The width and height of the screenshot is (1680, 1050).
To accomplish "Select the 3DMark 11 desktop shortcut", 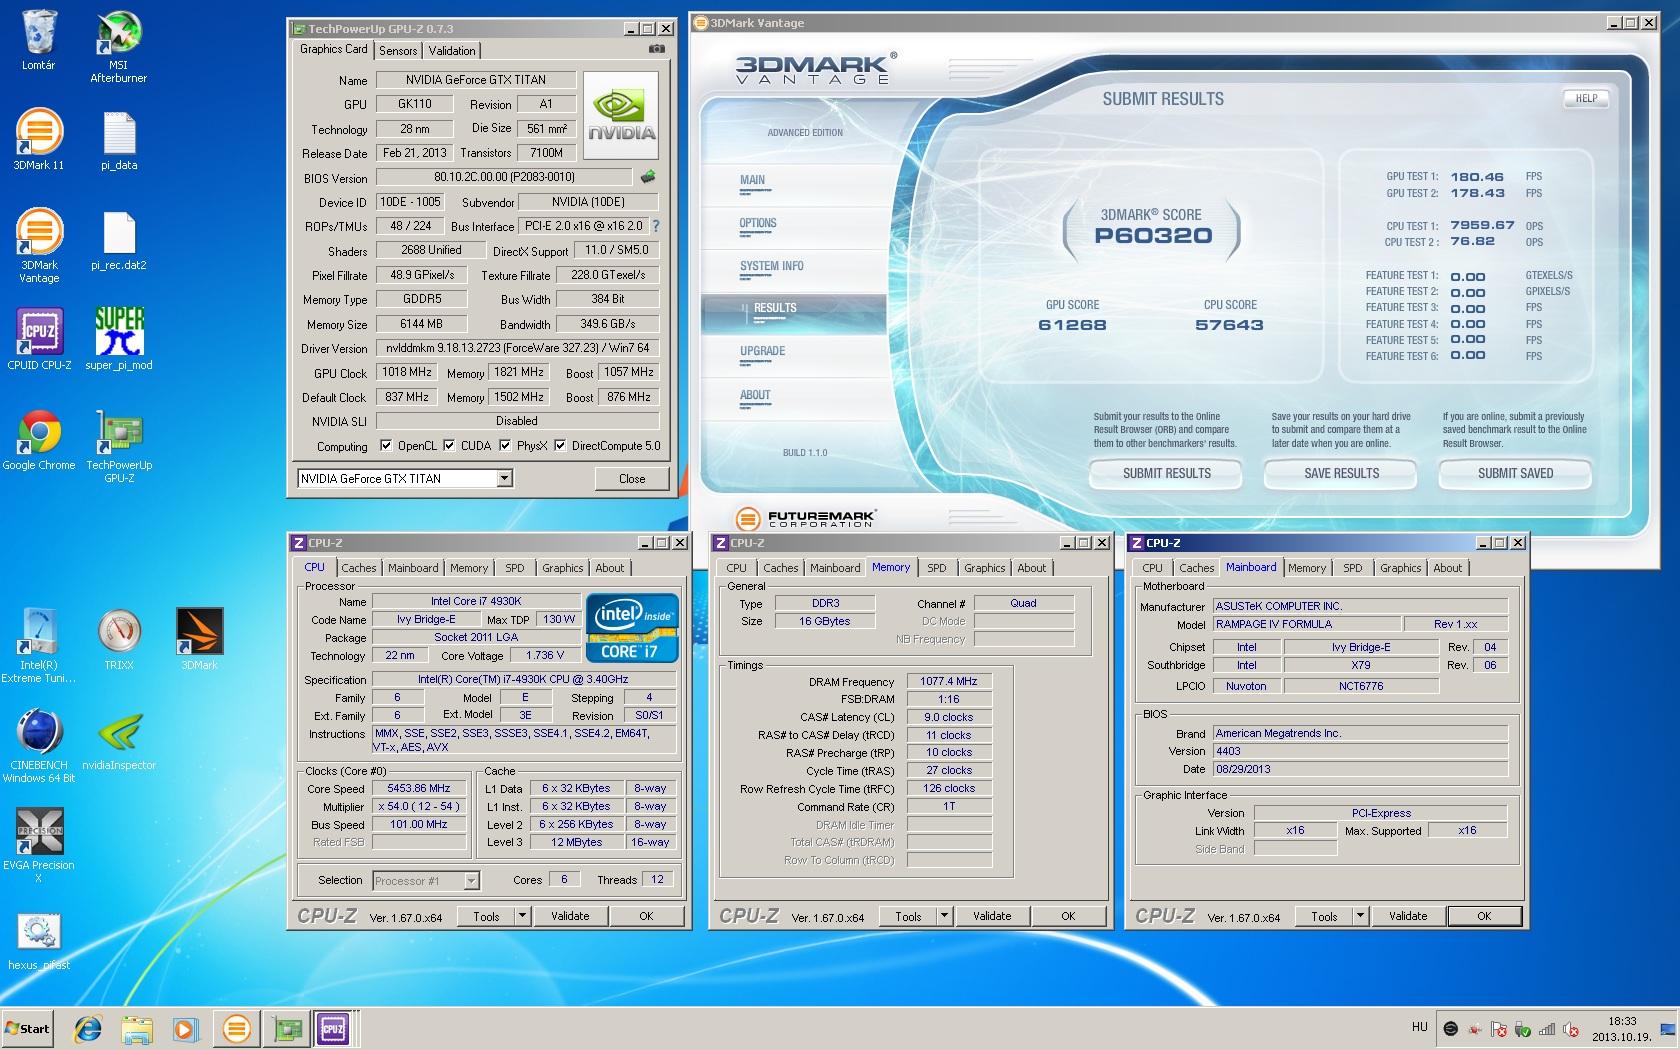I will pos(39,139).
